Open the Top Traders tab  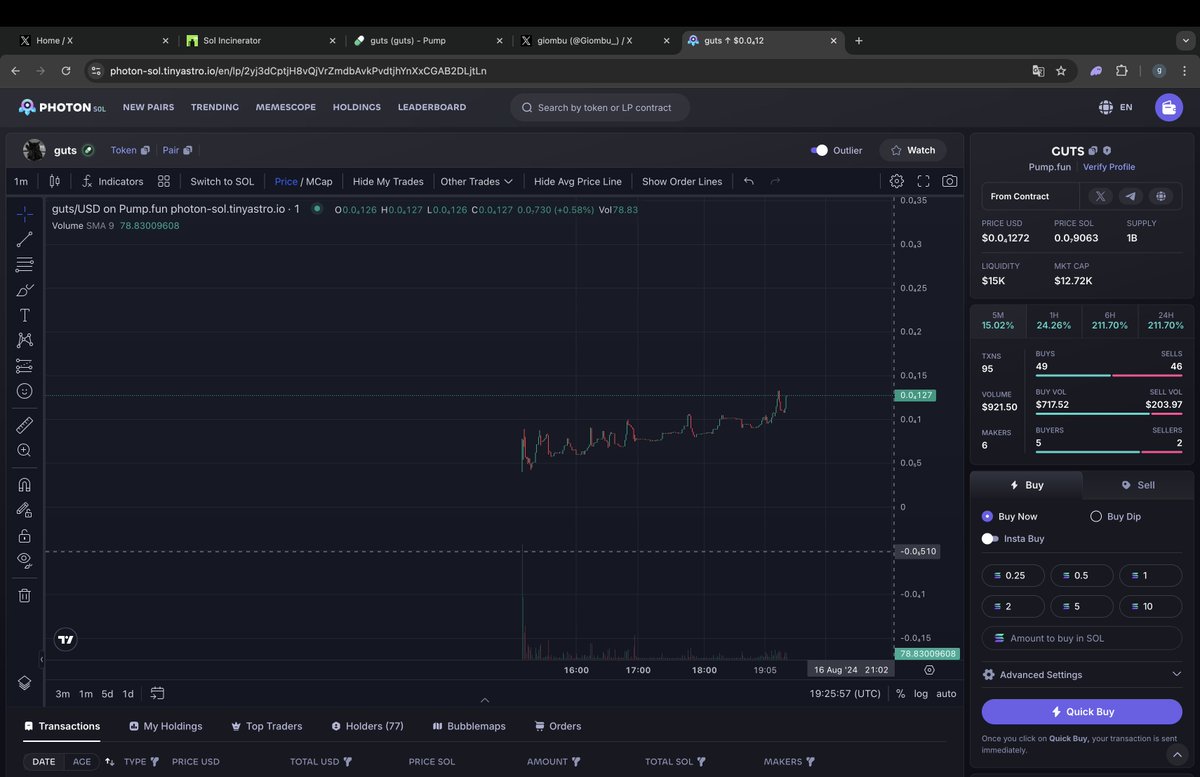[x=266, y=726]
